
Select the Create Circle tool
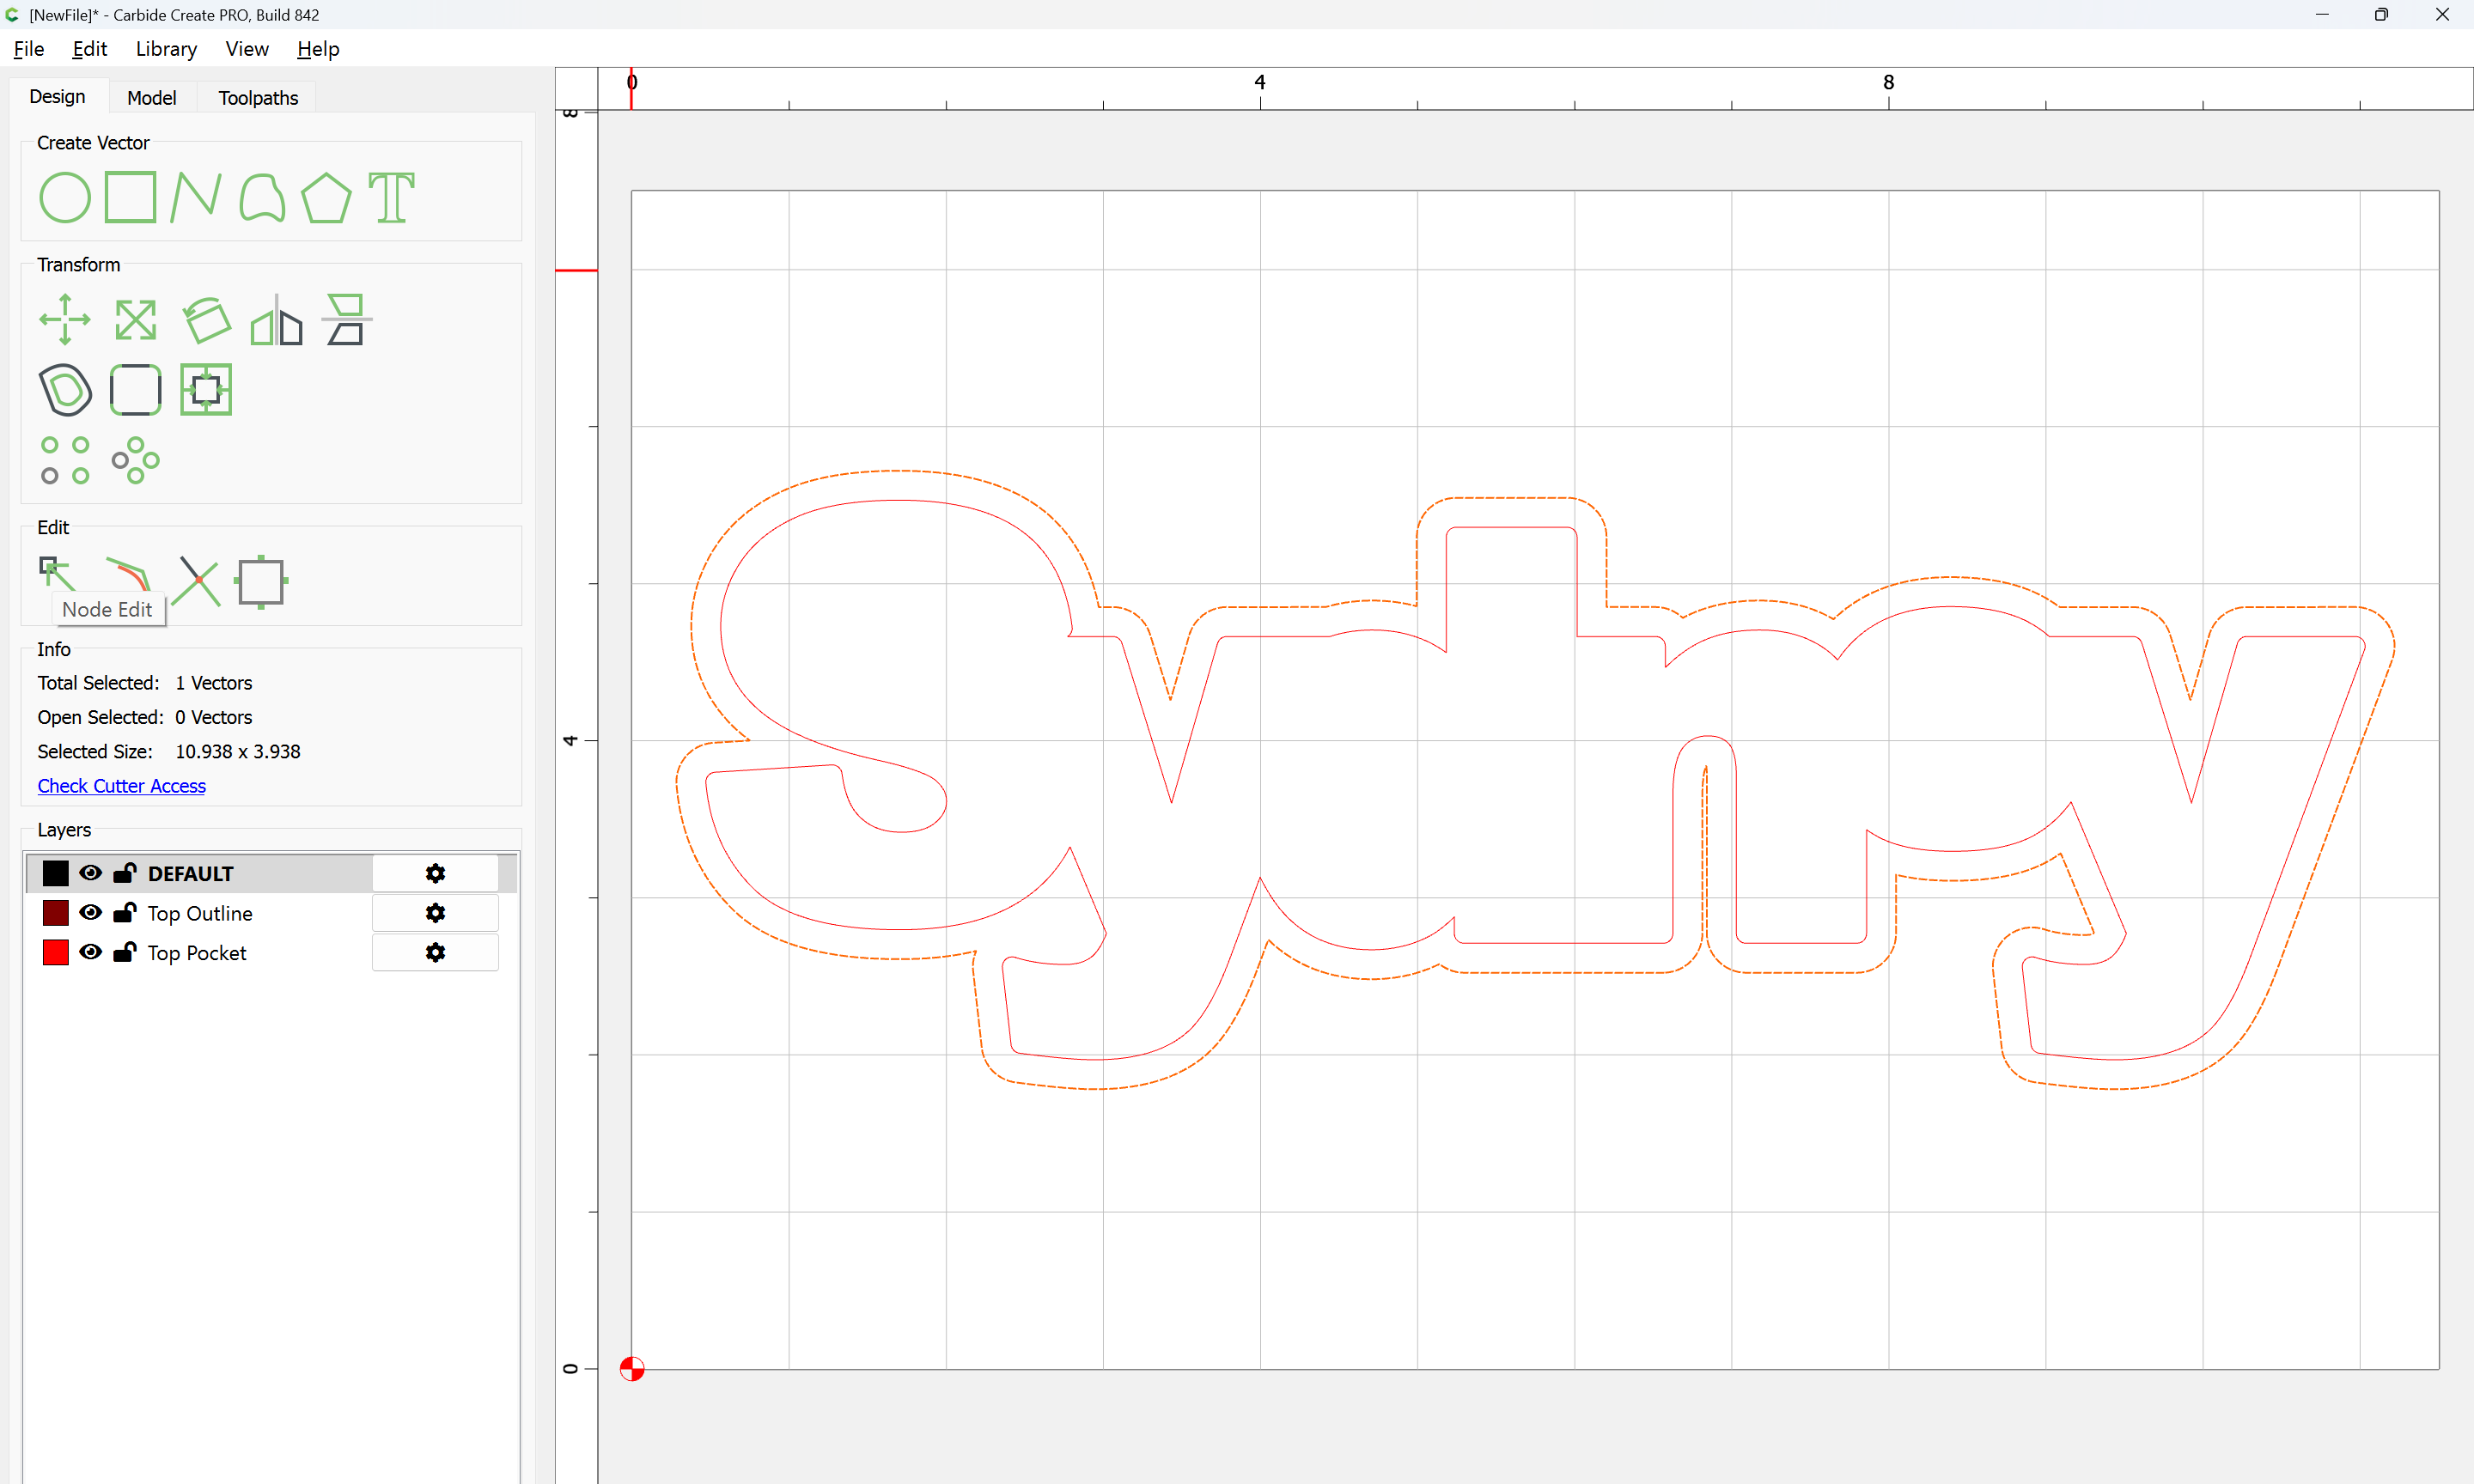[x=65, y=197]
